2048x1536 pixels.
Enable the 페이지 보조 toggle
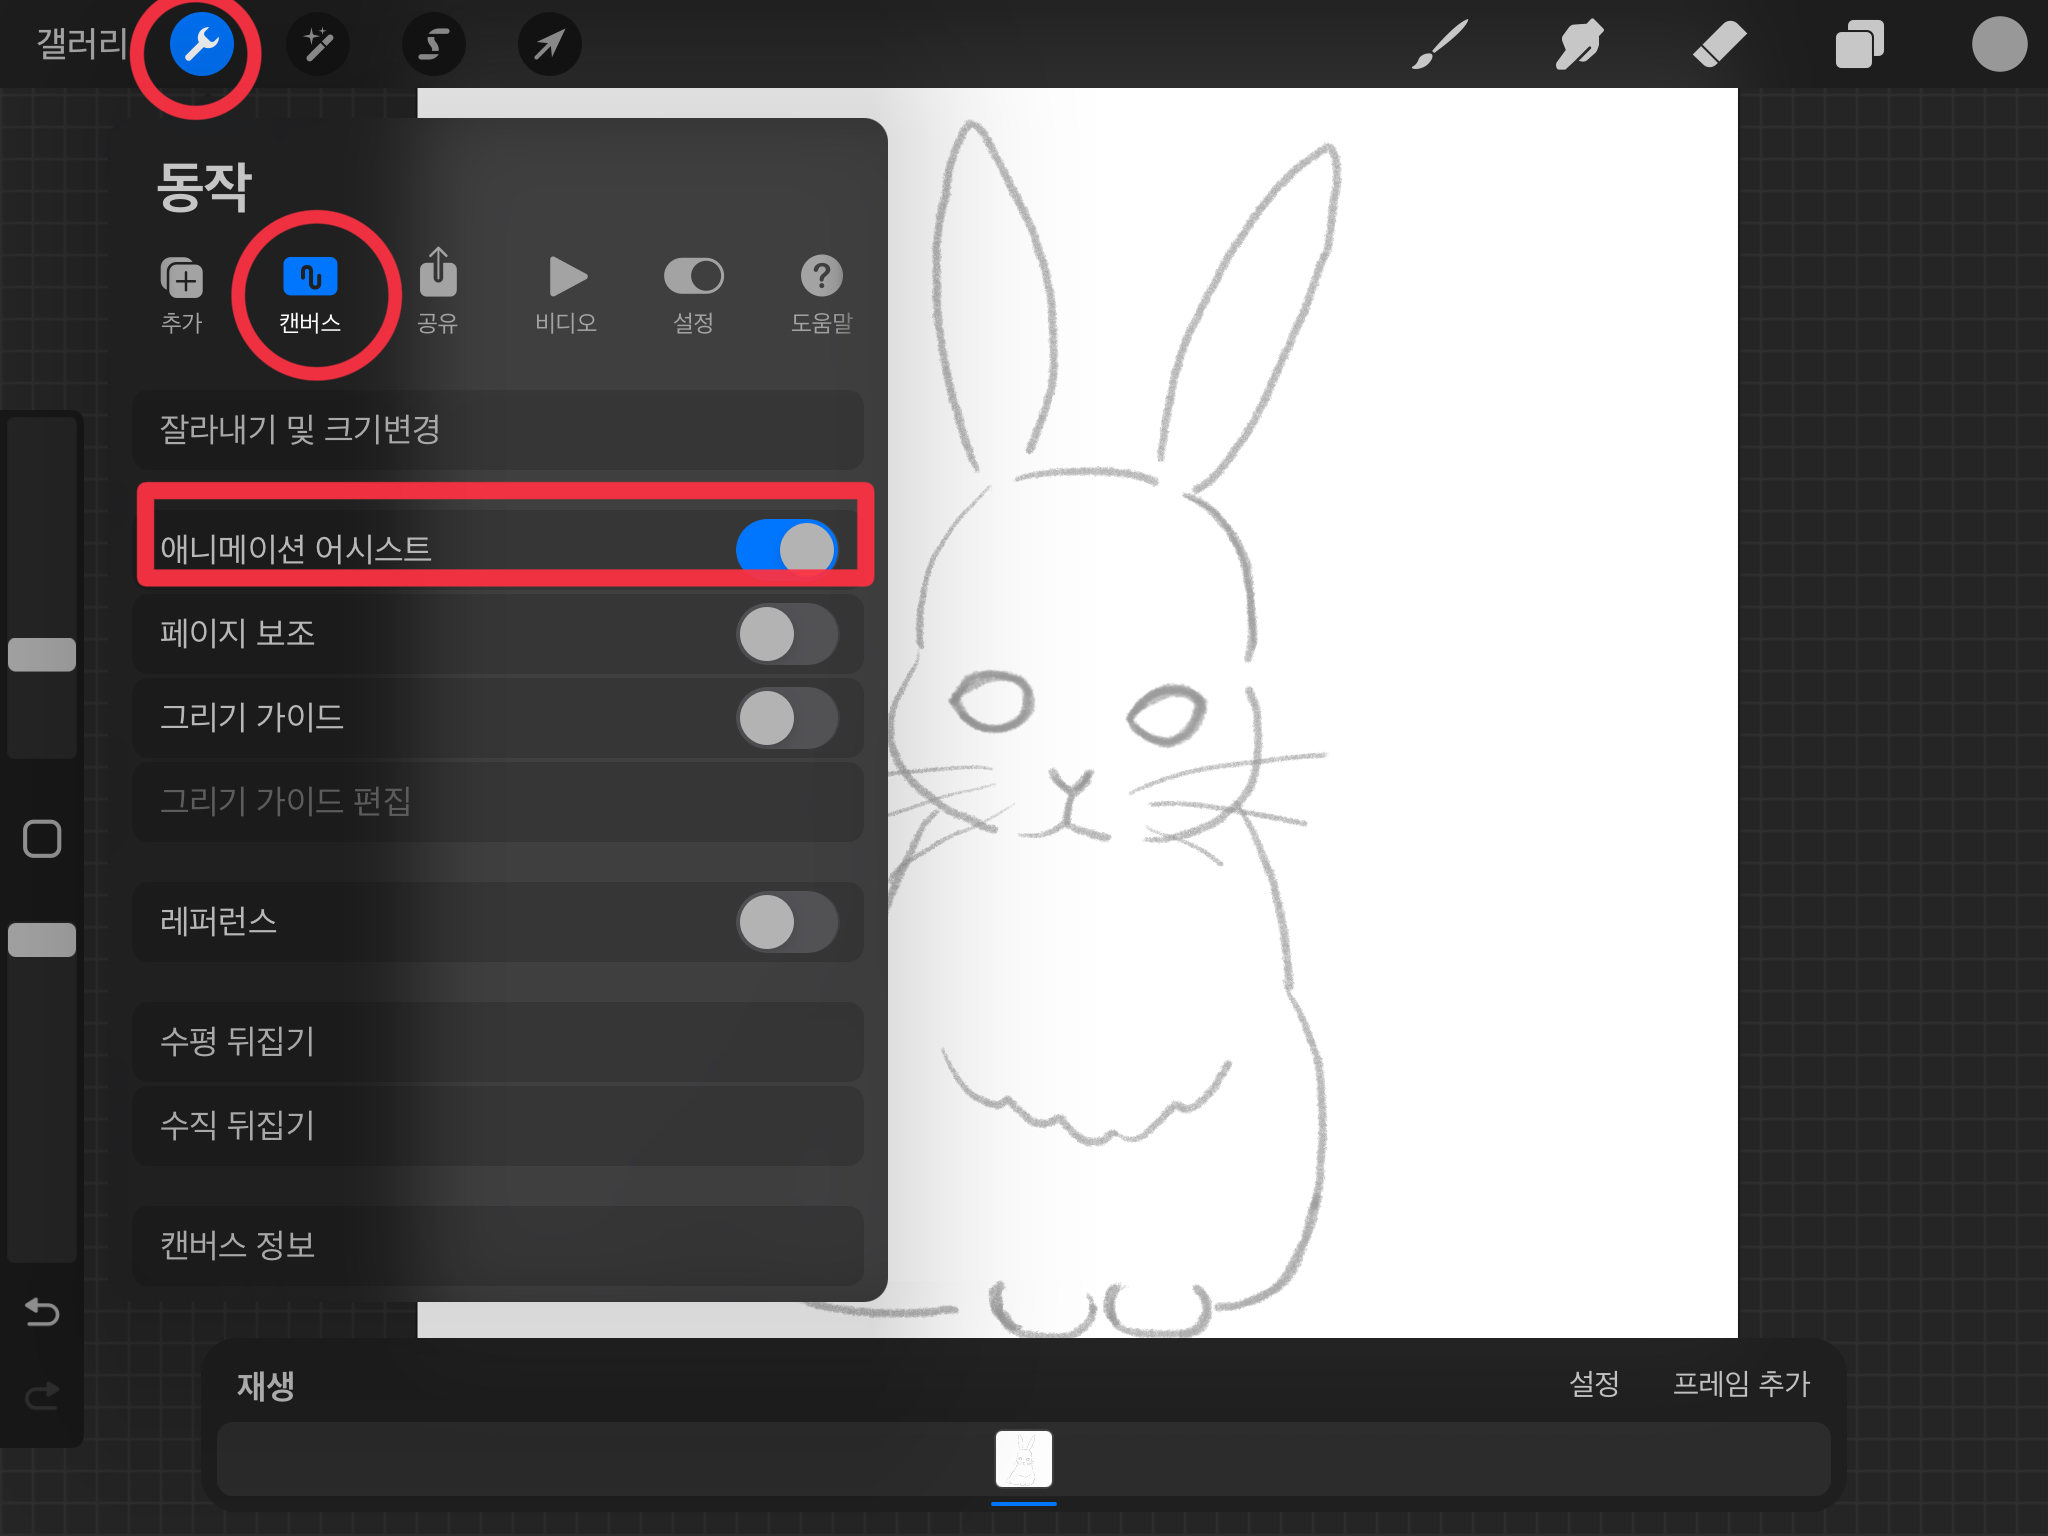click(787, 634)
